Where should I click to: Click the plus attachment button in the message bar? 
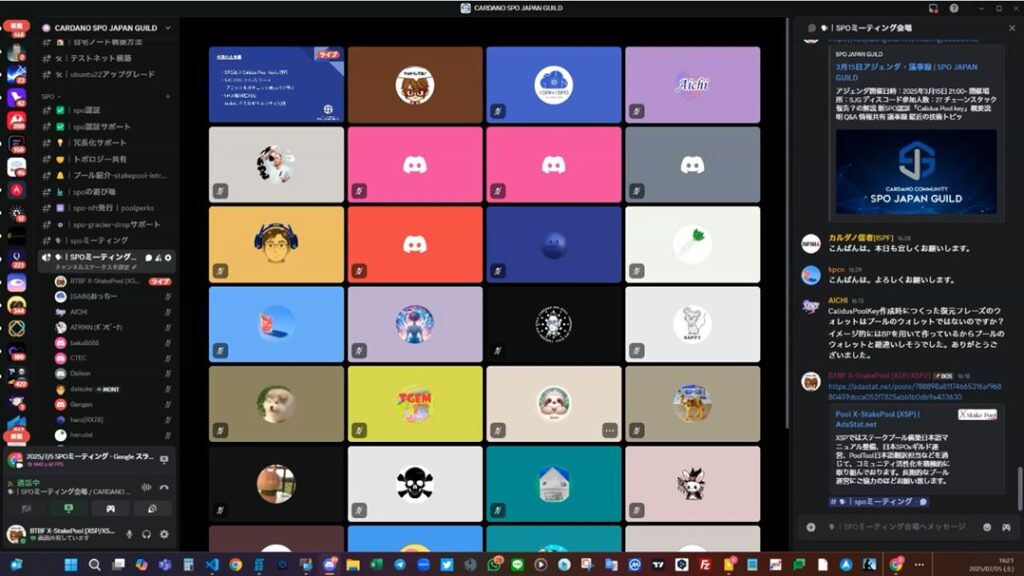[x=810, y=527]
